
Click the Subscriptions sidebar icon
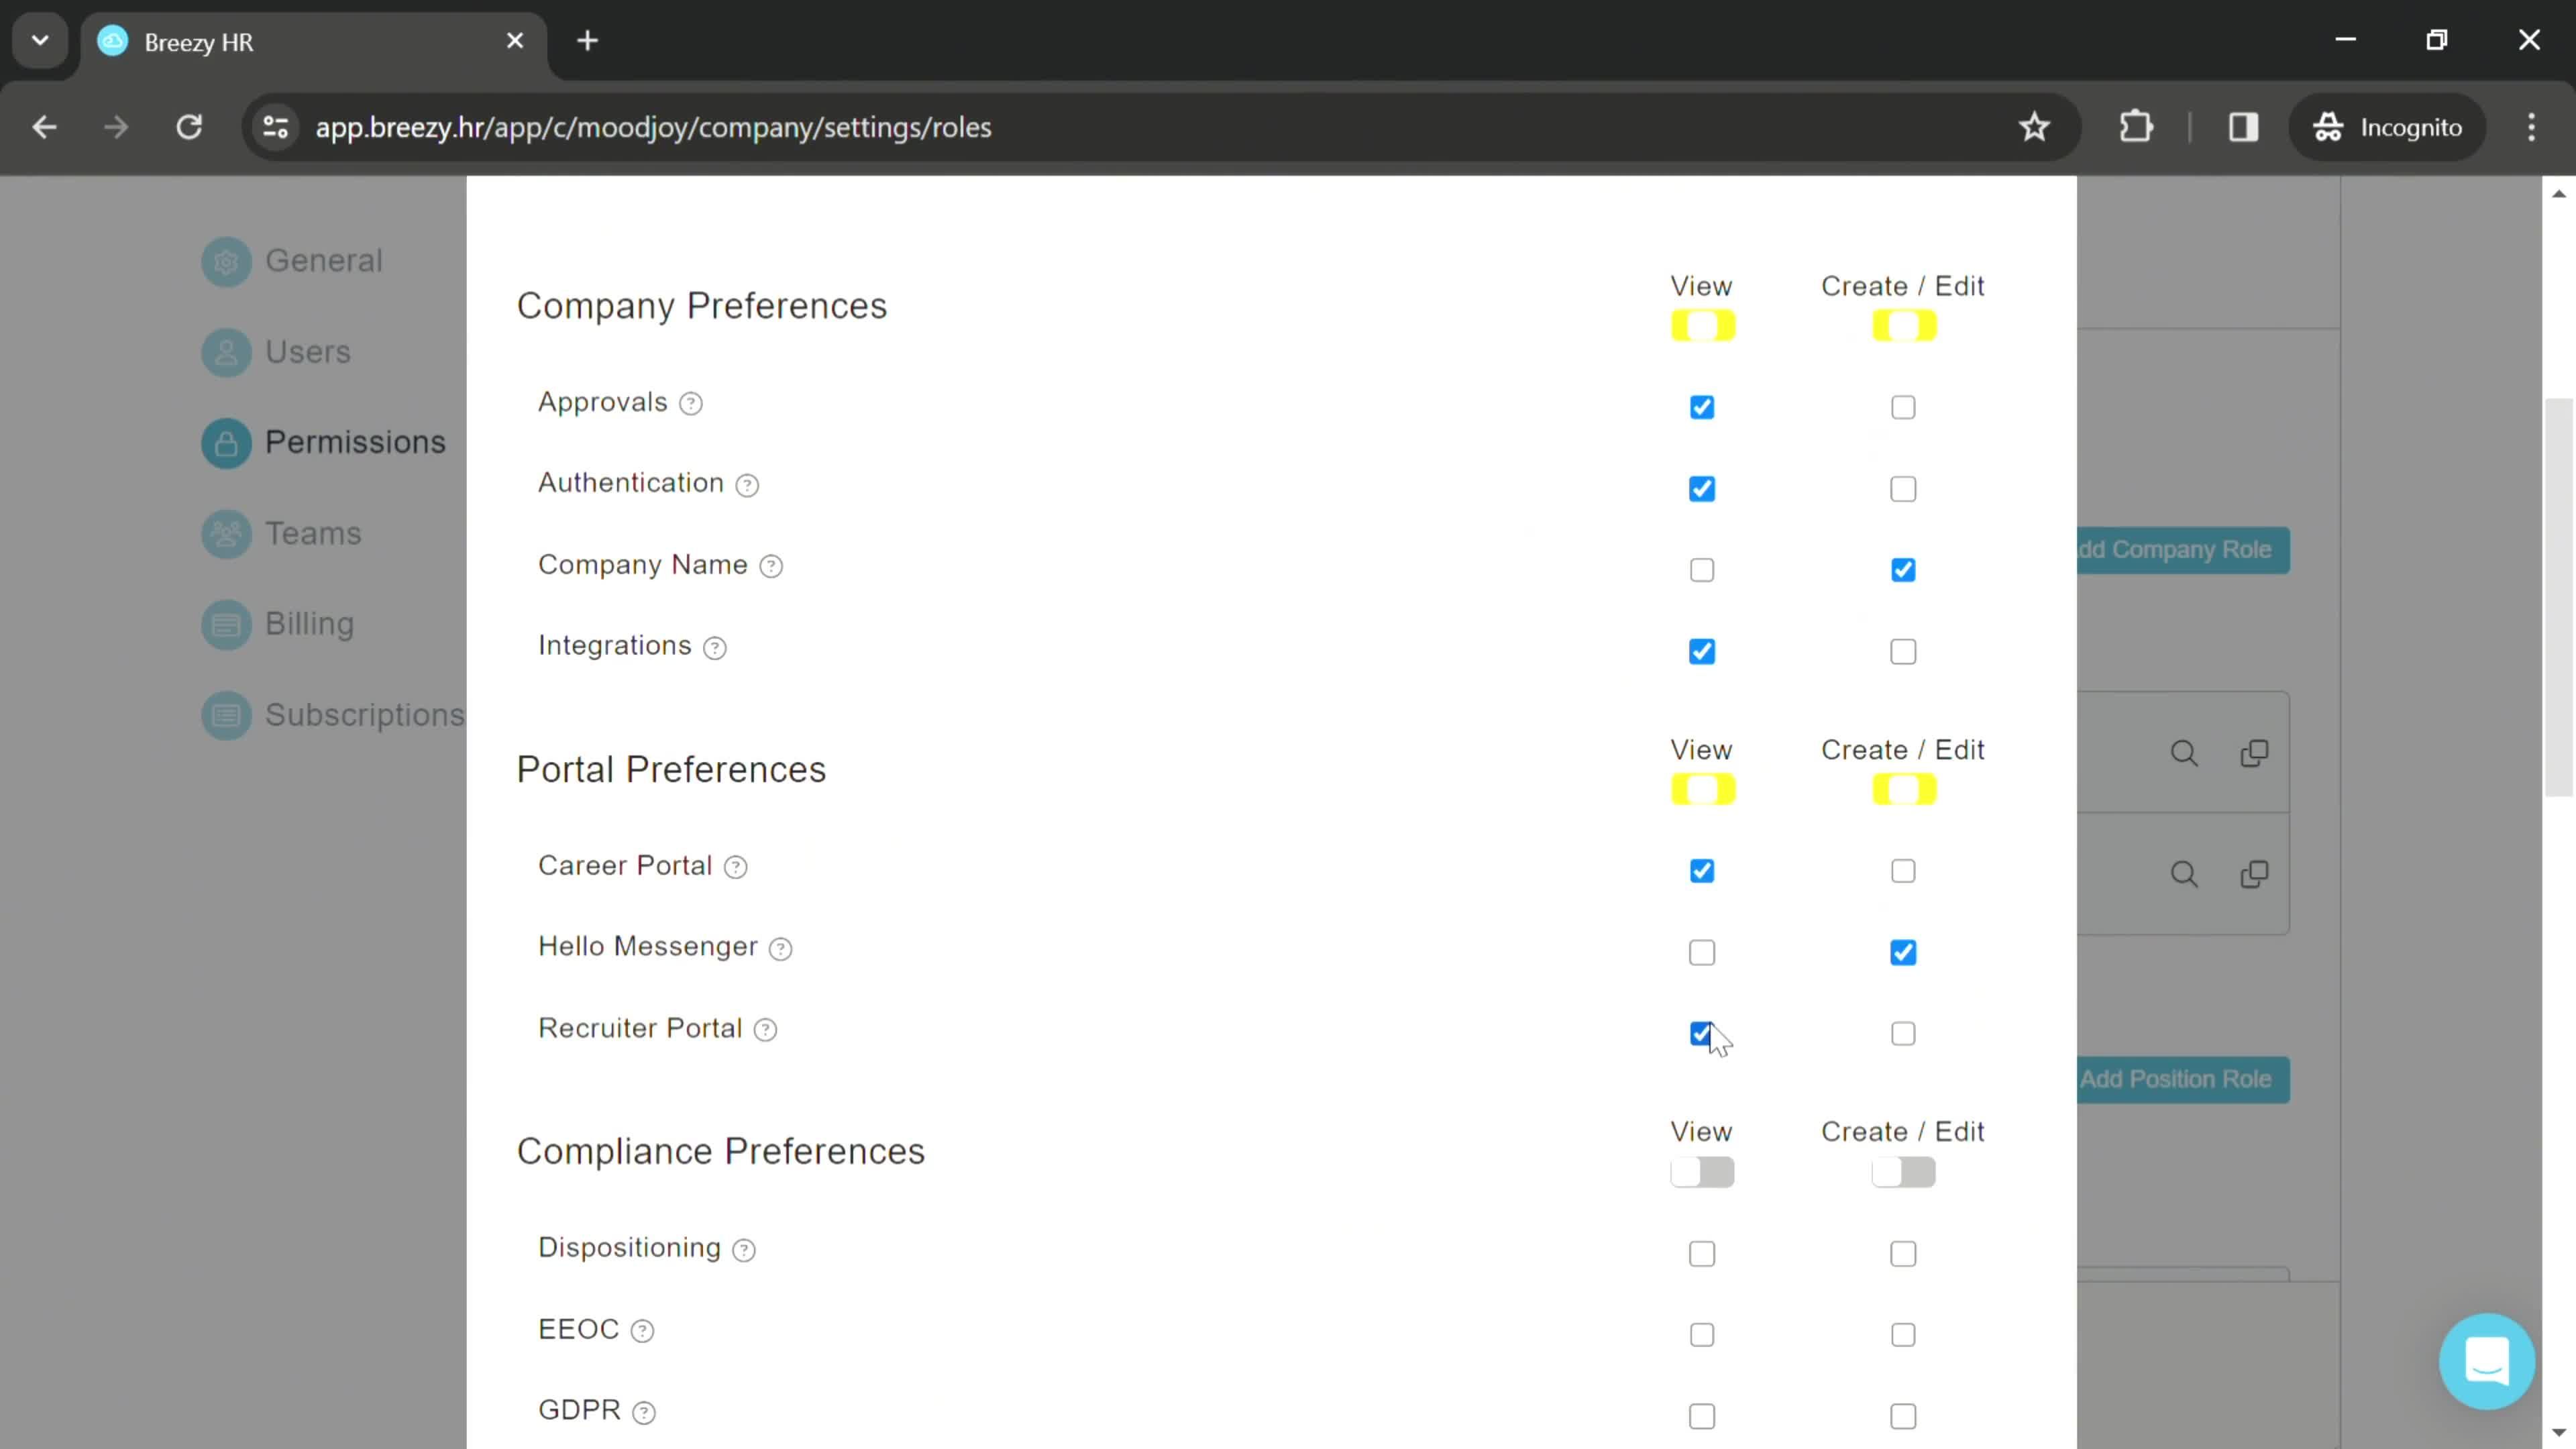(x=227, y=714)
